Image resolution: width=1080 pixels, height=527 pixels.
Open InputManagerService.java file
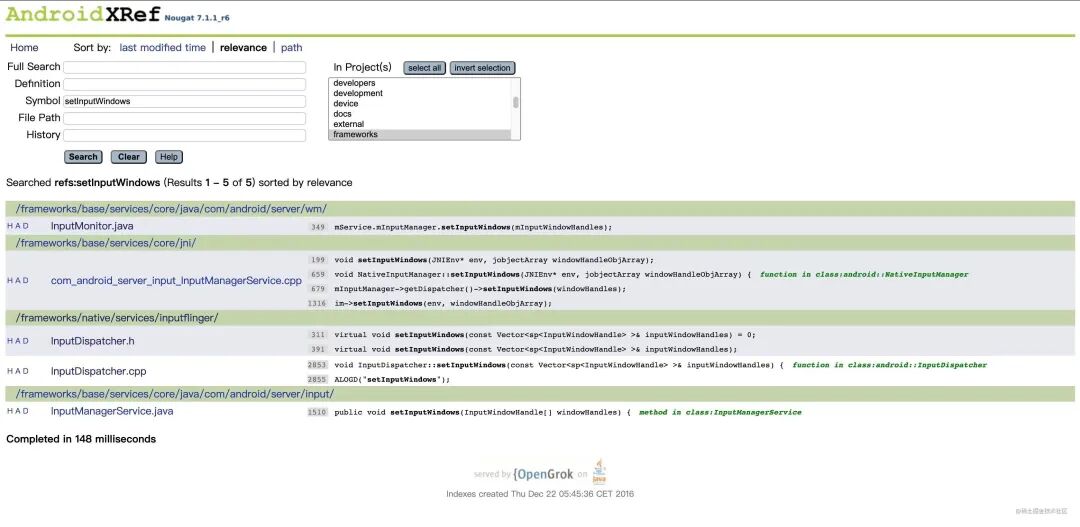[112, 411]
